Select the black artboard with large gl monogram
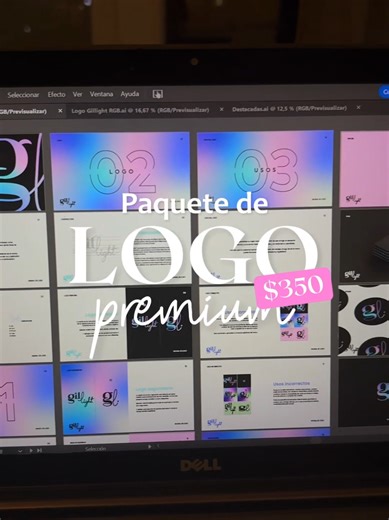Screen dimensions: 389x520 click(x=21, y=173)
